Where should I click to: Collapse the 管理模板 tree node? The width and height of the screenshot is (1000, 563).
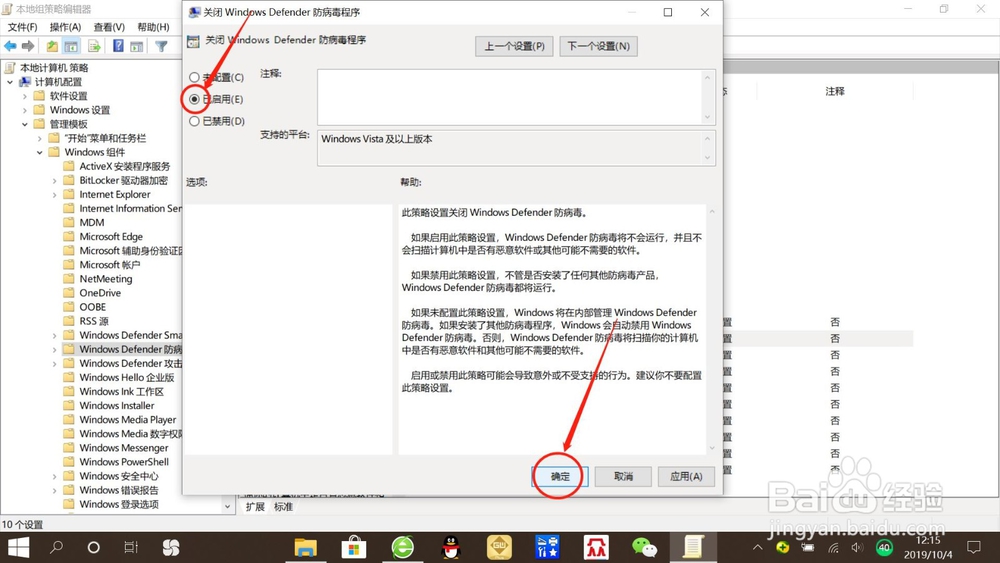coord(25,124)
